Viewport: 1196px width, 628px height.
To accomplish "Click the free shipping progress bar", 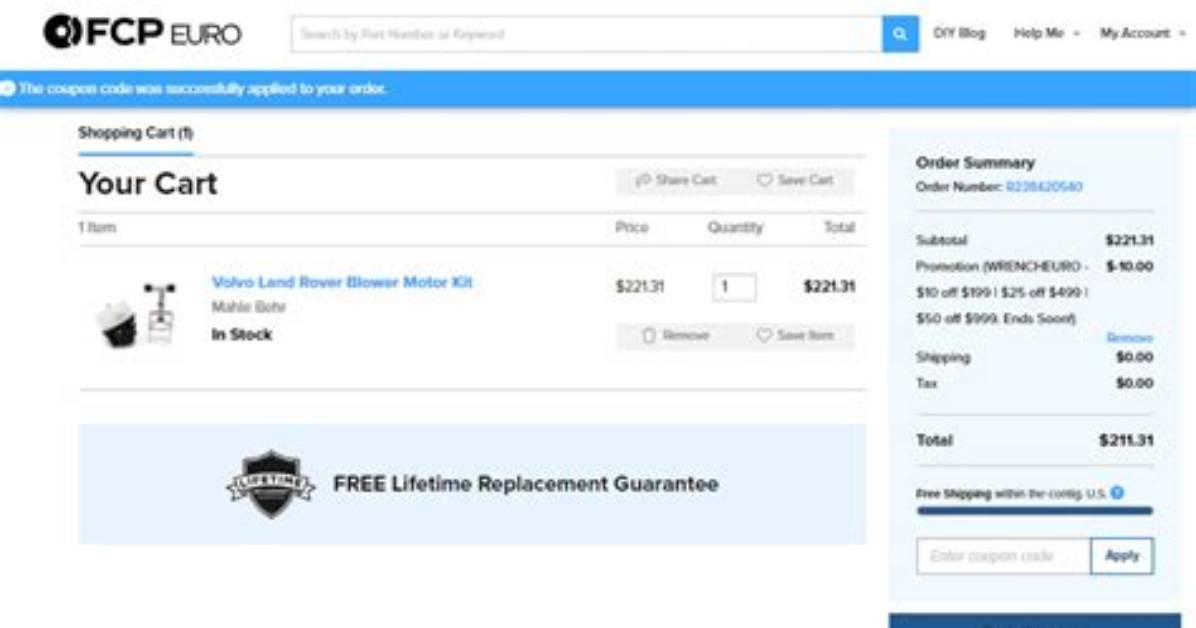I will (1034, 511).
